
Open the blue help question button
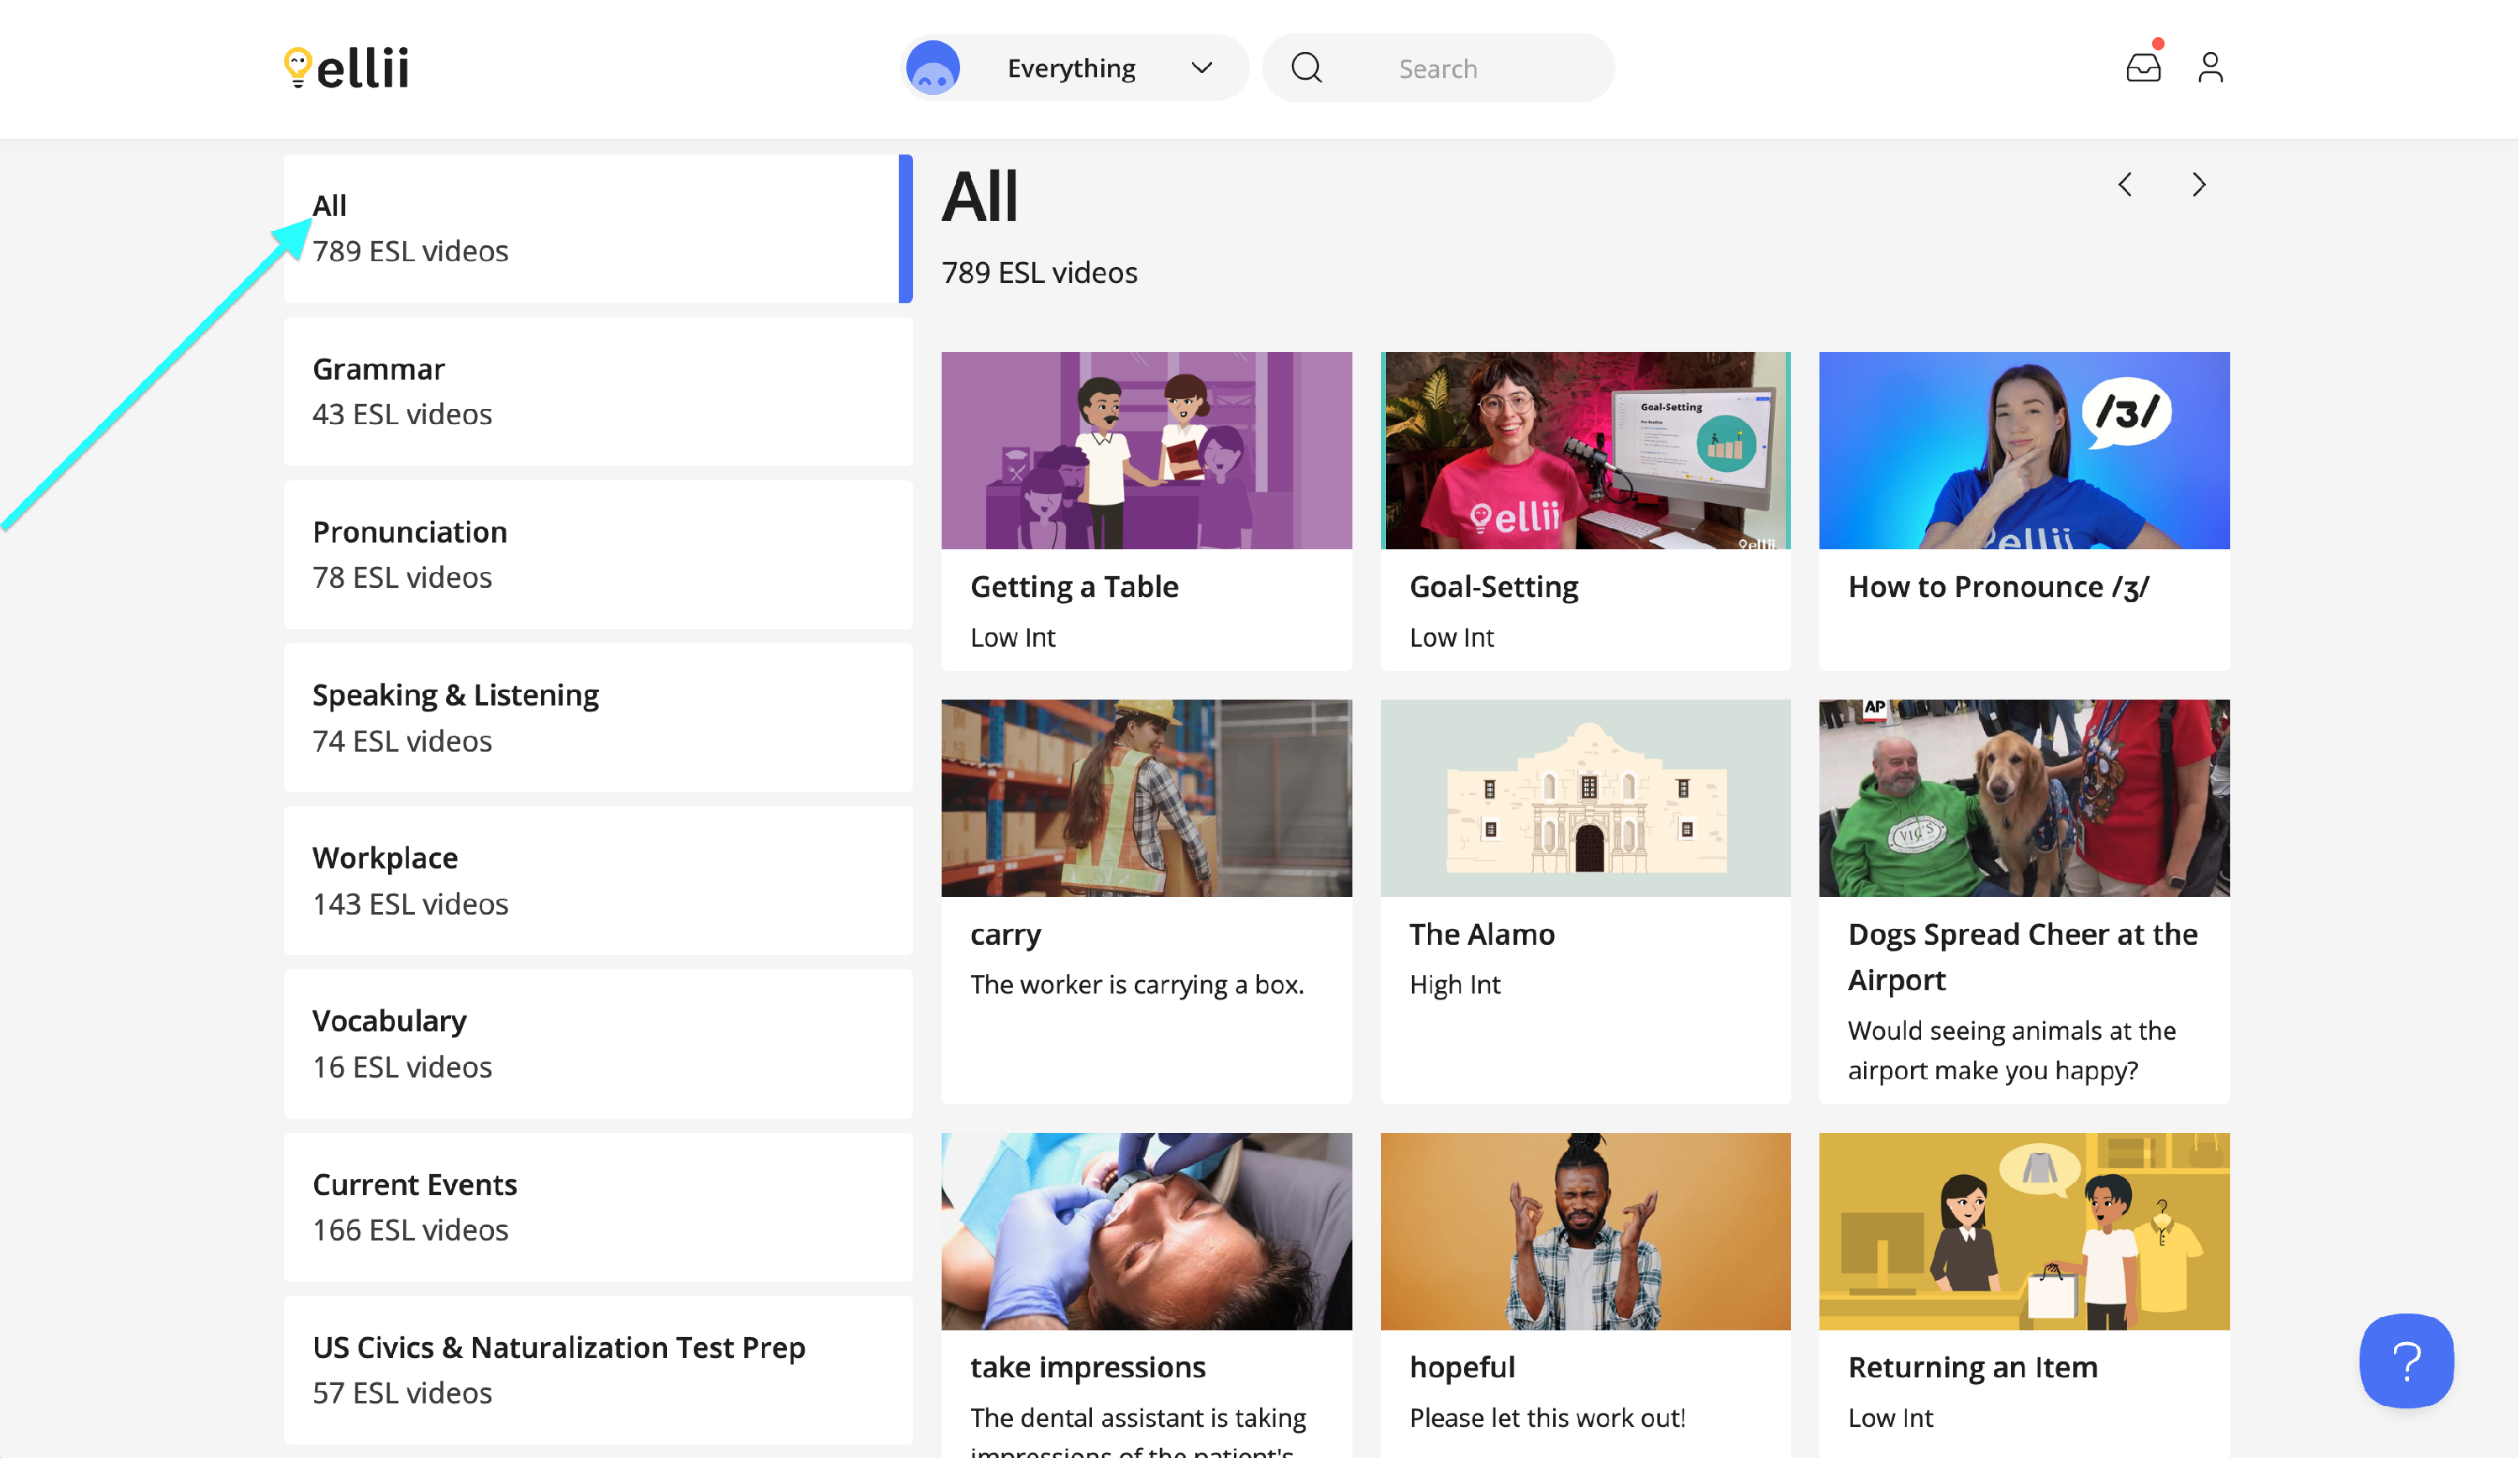(x=2405, y=1360)
